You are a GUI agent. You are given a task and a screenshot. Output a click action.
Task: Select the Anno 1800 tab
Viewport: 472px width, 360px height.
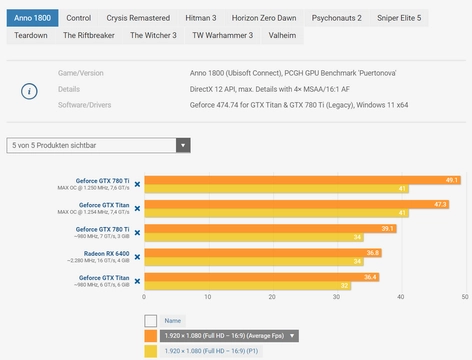32,18
